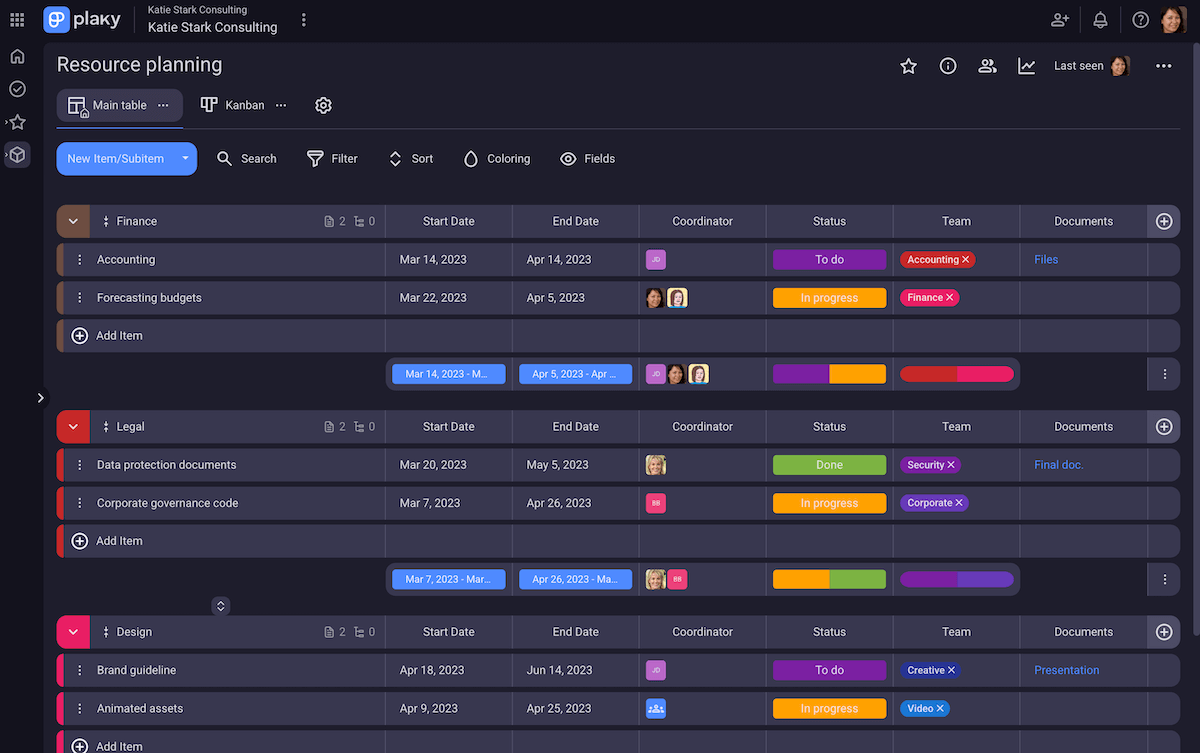
Task: Select the Search icon in the toolbar
Action: [246, 158]
